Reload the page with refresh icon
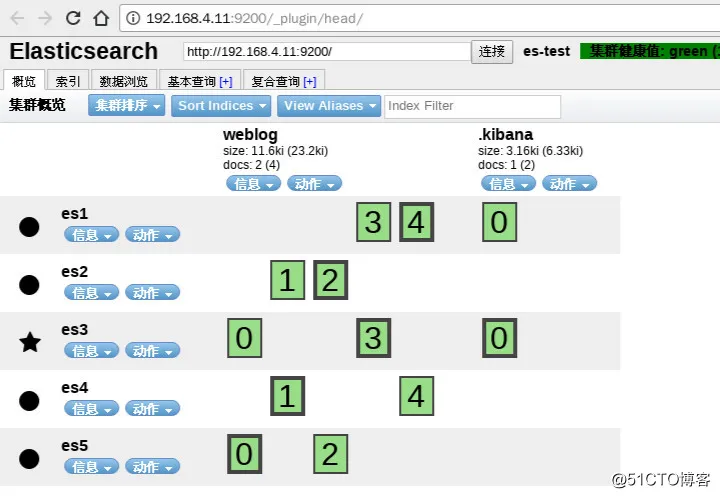Image resolution: width=720 pixels, height=498 pixels. [x=73, y=18]
